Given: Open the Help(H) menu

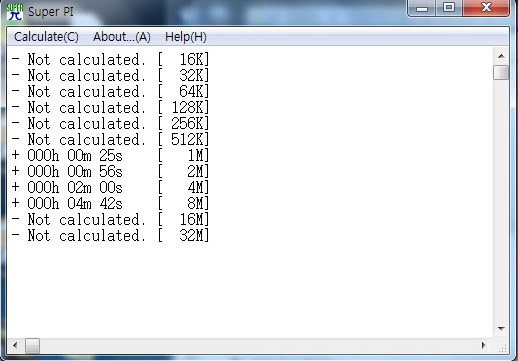Looking at the screenshot, I should pos(186,37).
